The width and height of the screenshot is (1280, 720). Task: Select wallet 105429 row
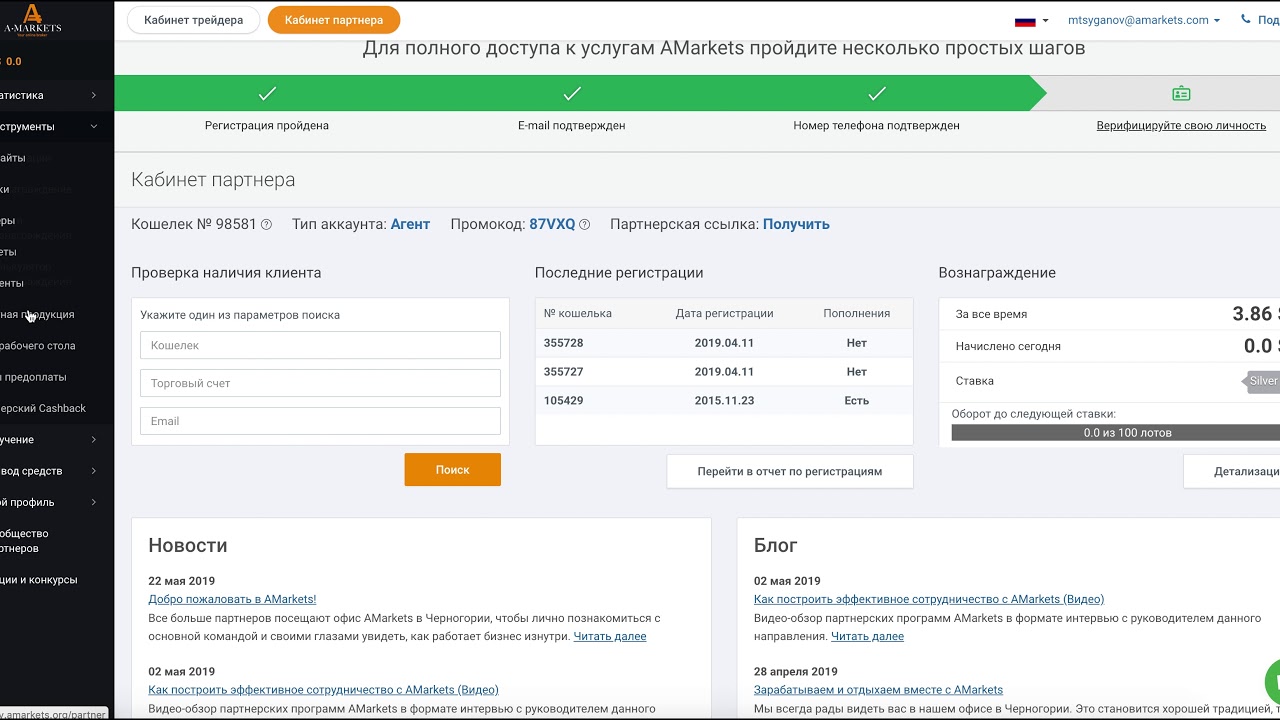coord(724,400)
